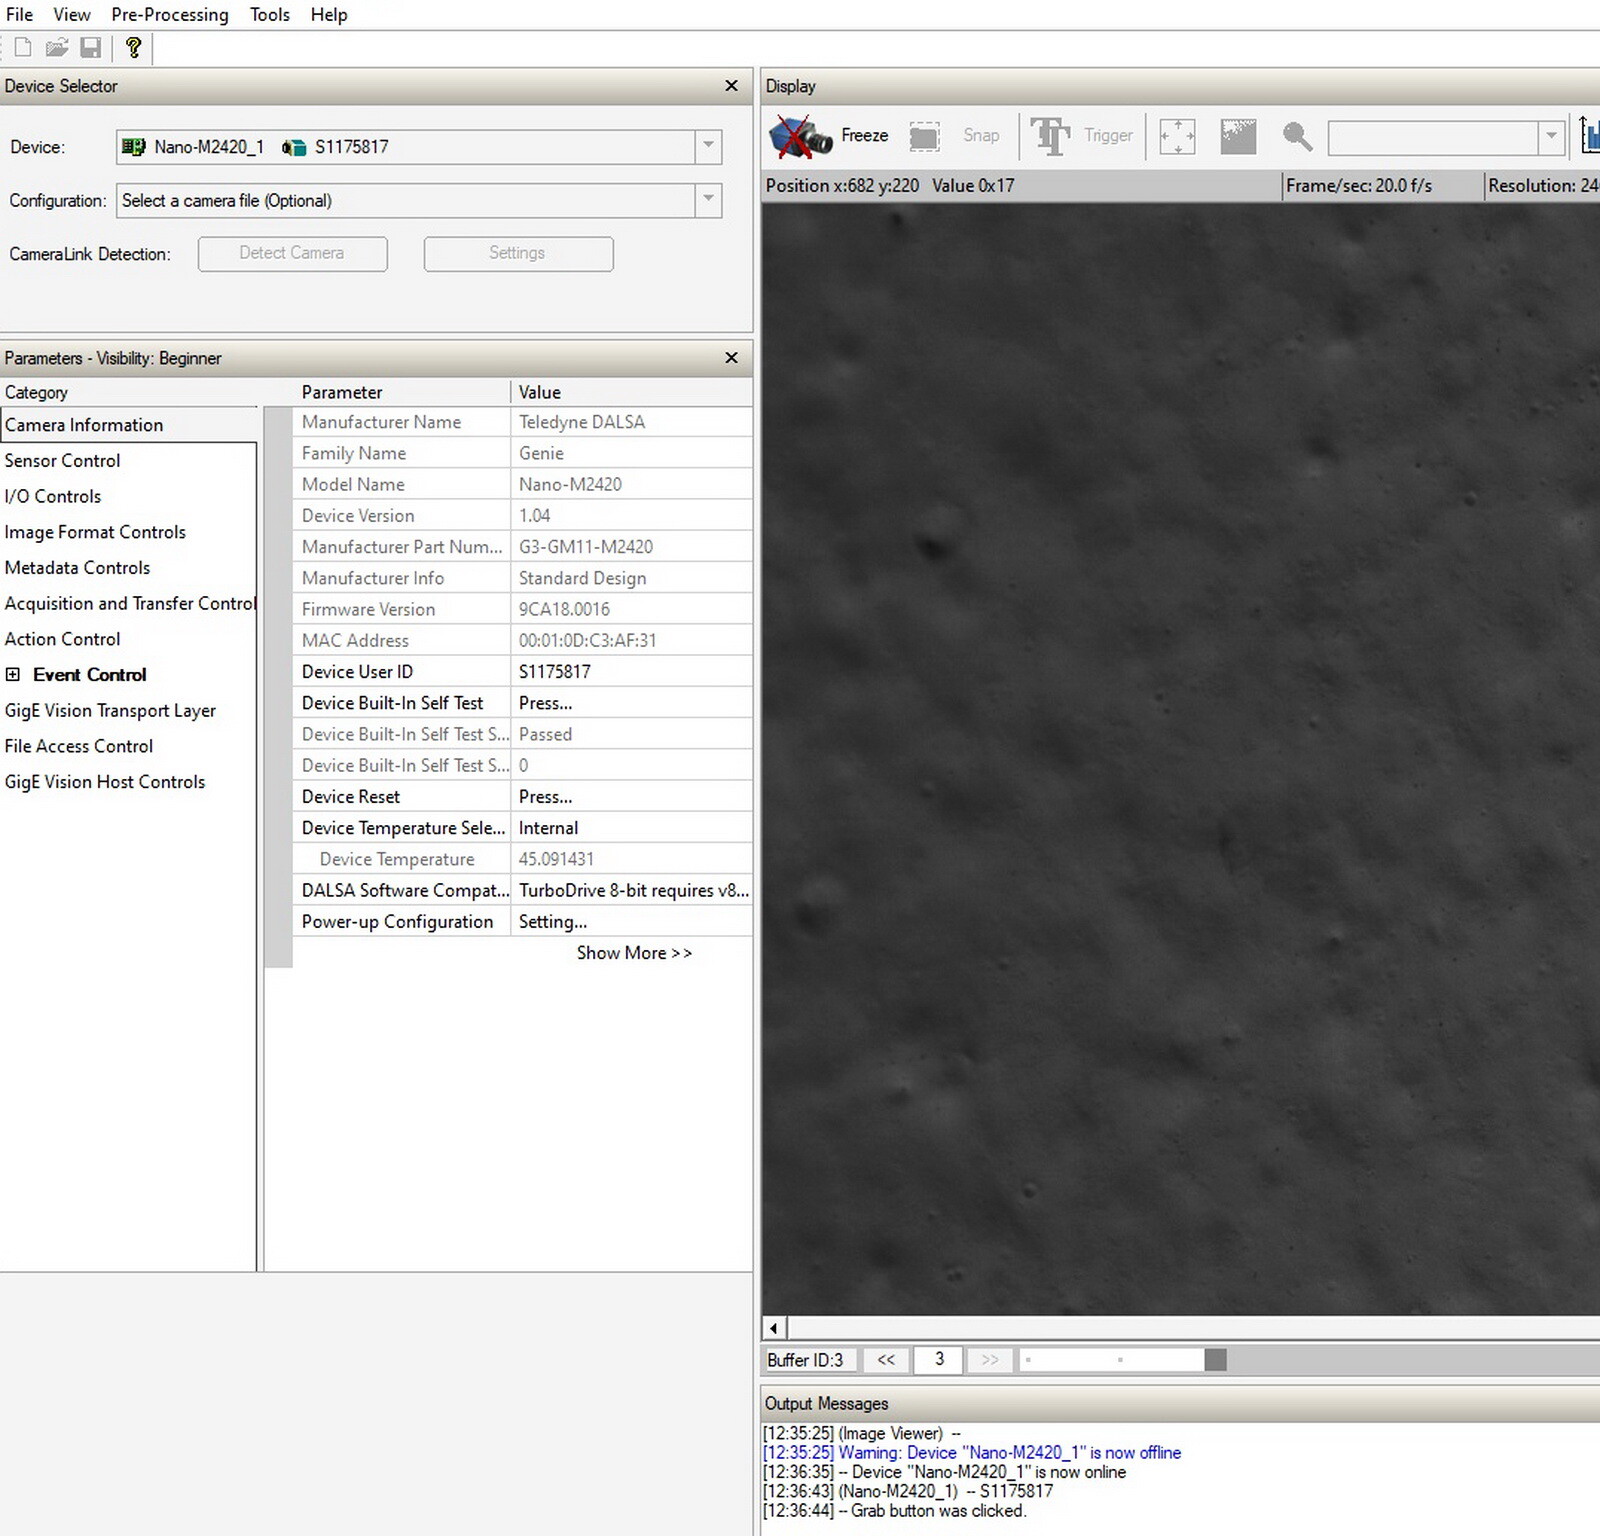1600x1536 pixels.
Task: Open the Pre-Processing menu
Action: tap(169, 15)
